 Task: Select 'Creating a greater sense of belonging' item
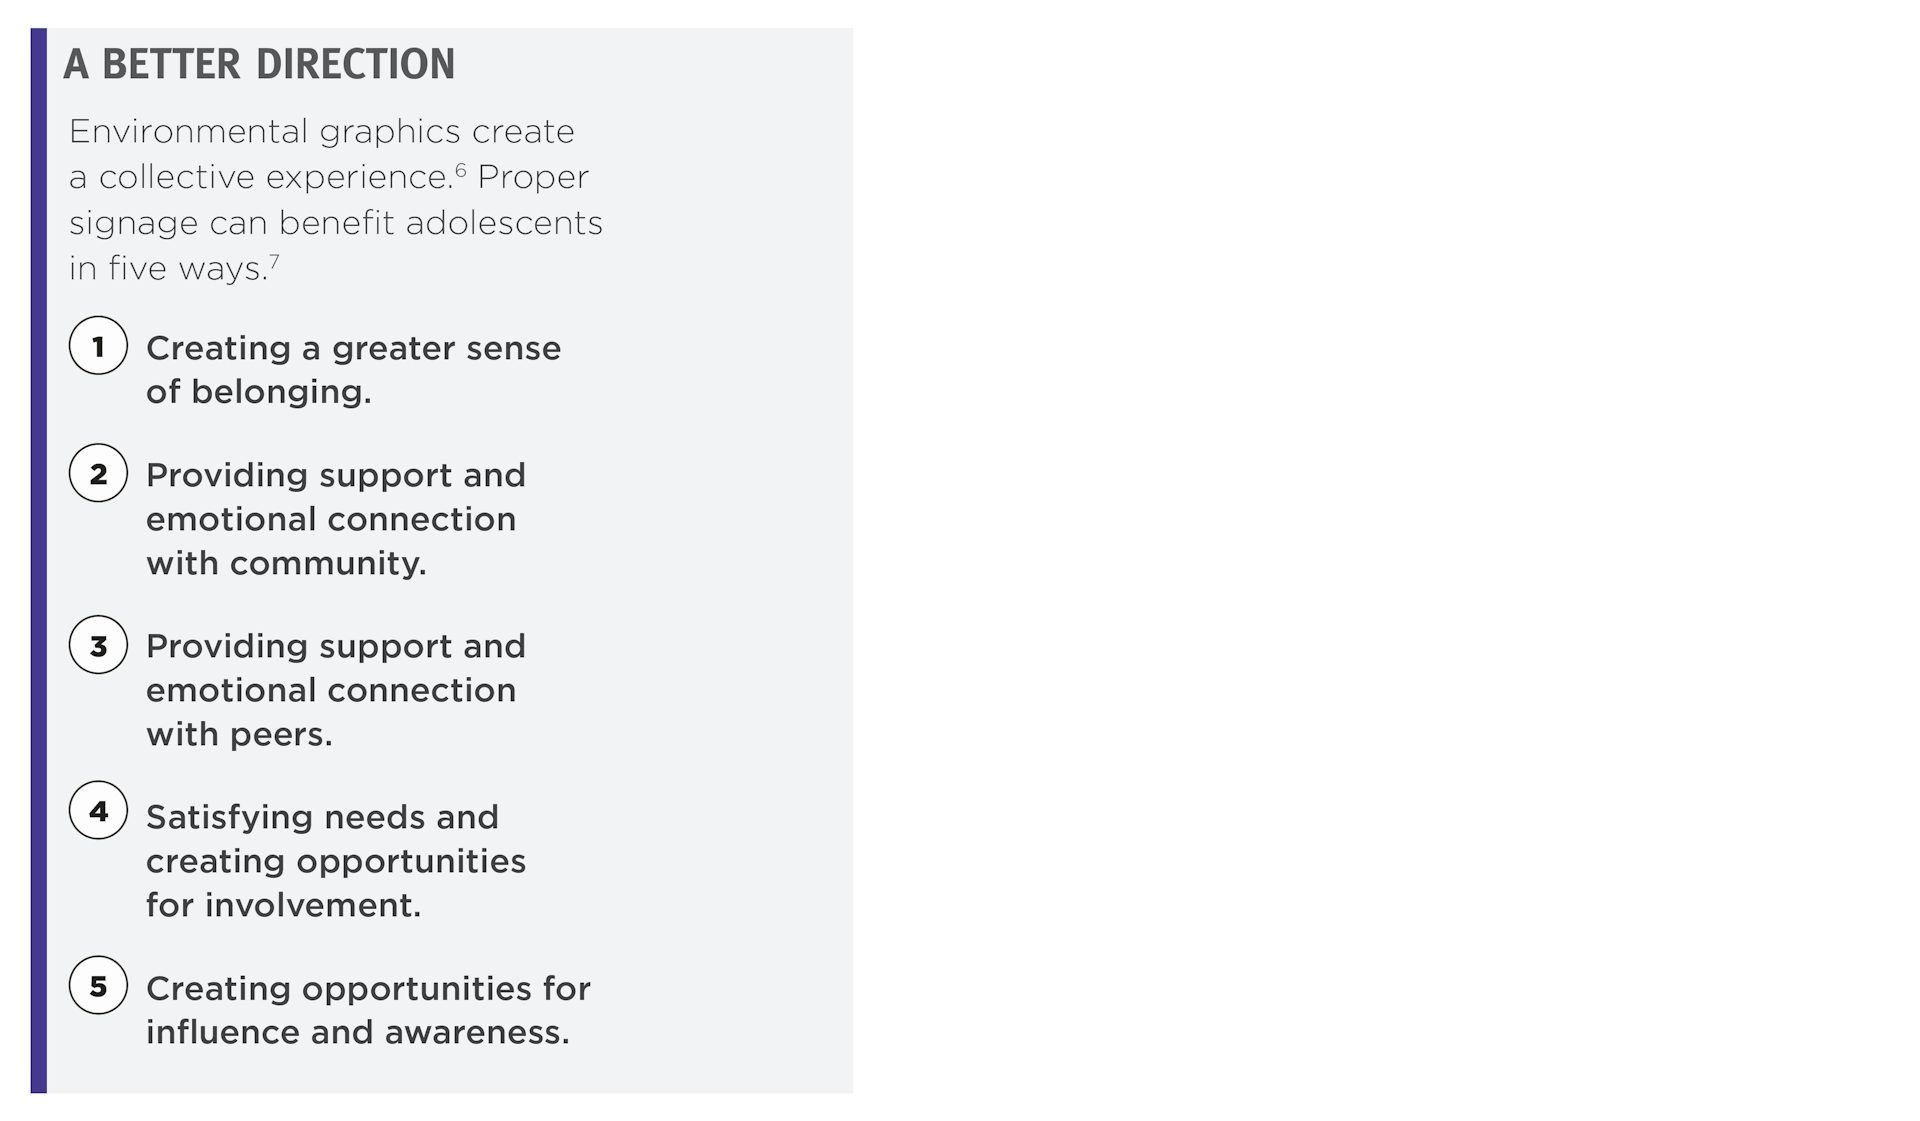(x=354, y=369)
